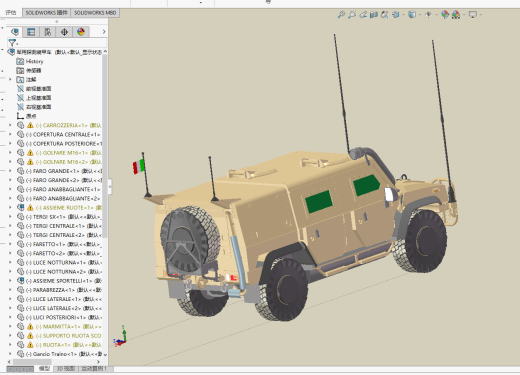
Task: Expand the CARROZZERIA<1> tree node
Action: [x=10, y=125]
